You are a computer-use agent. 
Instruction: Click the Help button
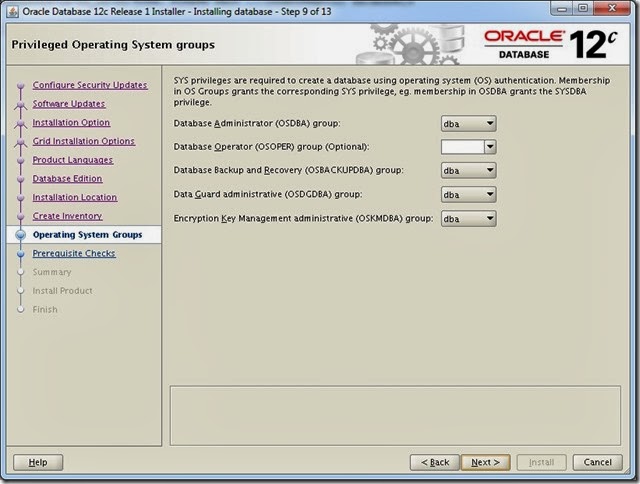coord(38,462)
